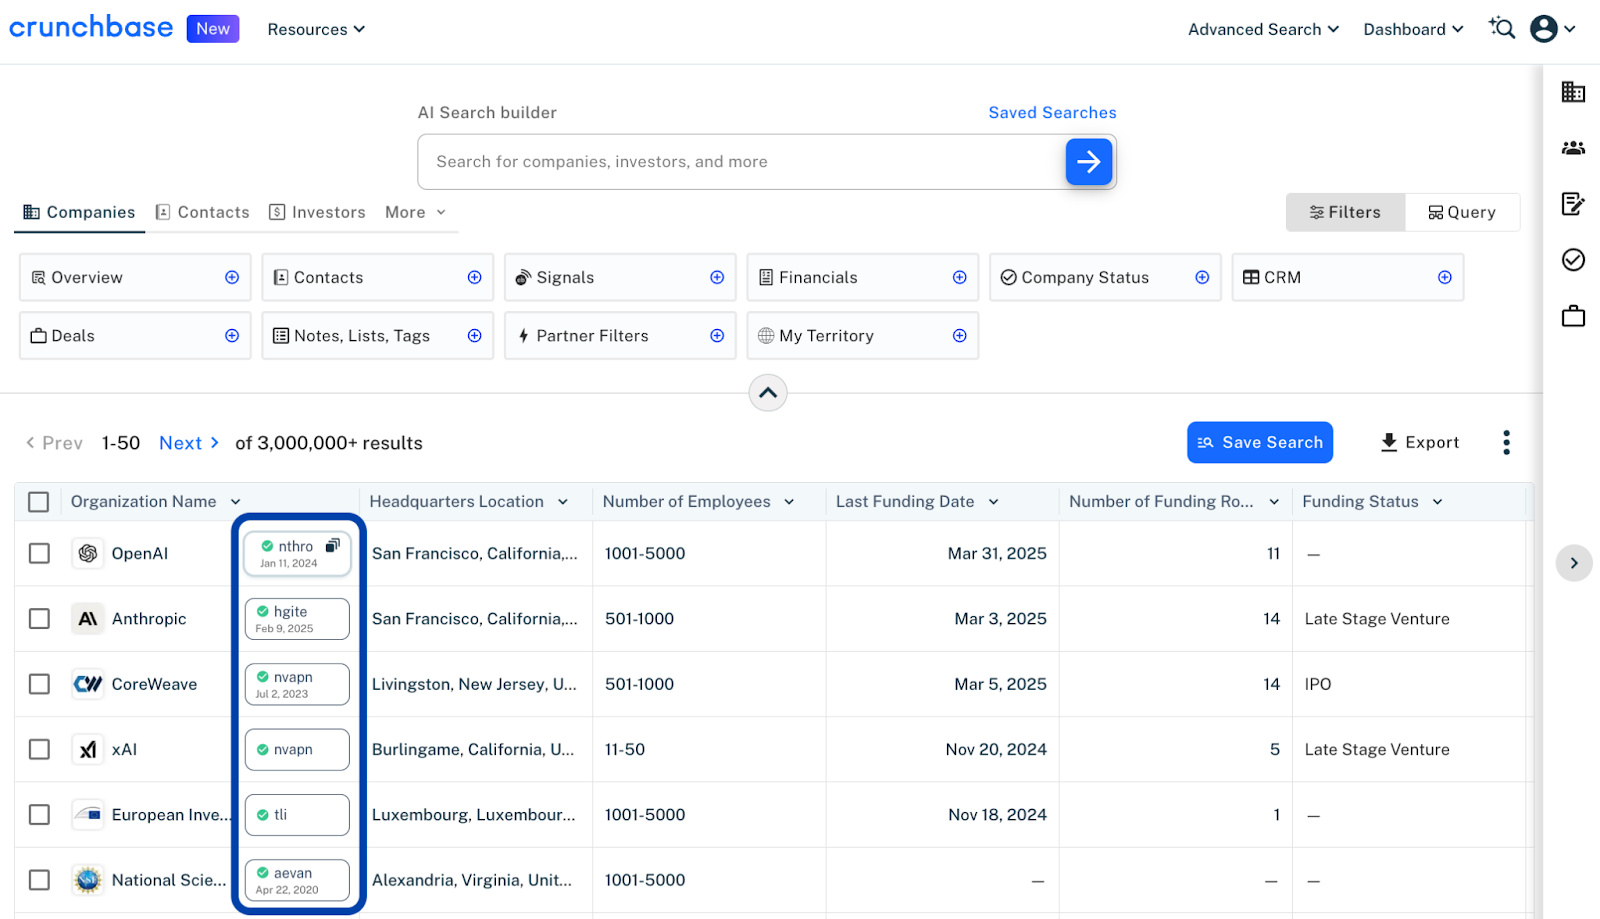Click the CoreWeave company logo

pos(88,684)
